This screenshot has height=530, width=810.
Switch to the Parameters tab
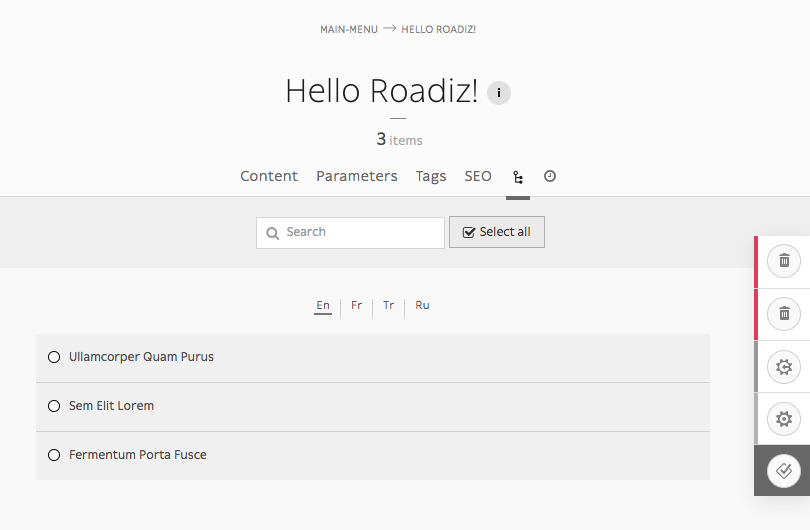[356, 176]
